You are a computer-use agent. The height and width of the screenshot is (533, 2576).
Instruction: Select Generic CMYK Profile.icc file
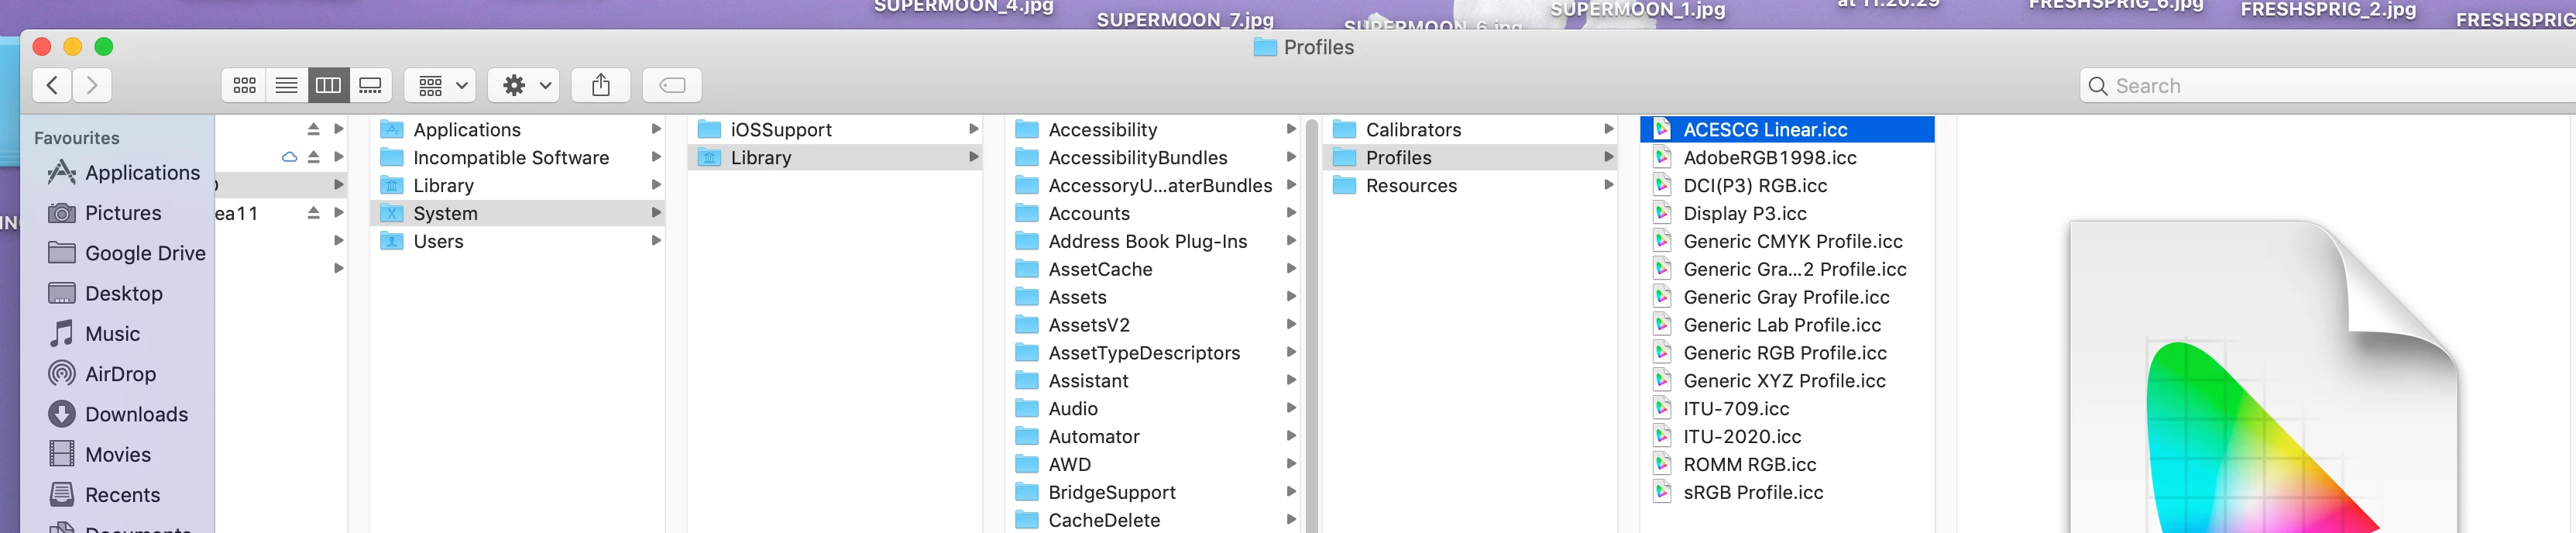[x=1787, y=242]
